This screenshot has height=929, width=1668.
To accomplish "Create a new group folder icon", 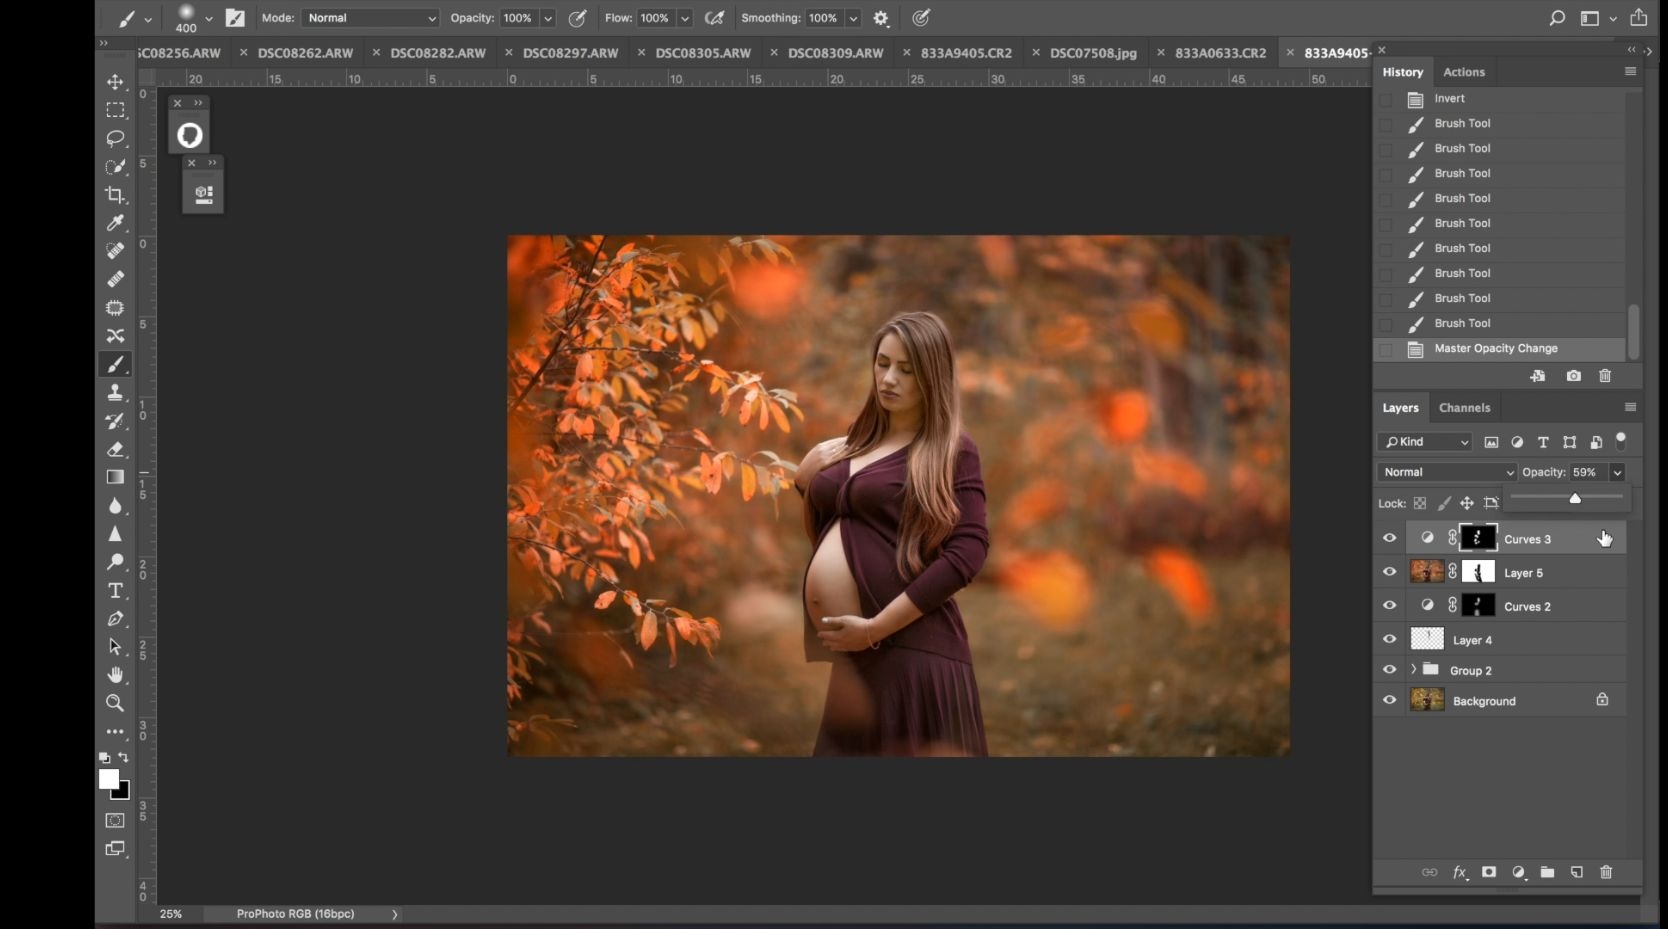I will (1547, 872).
